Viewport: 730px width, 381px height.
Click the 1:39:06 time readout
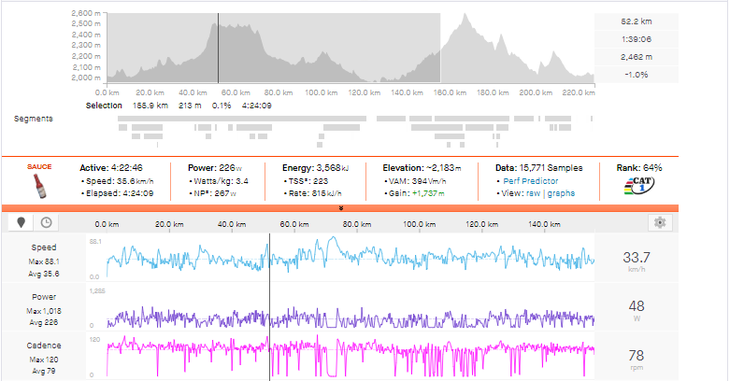coord(636,39)
